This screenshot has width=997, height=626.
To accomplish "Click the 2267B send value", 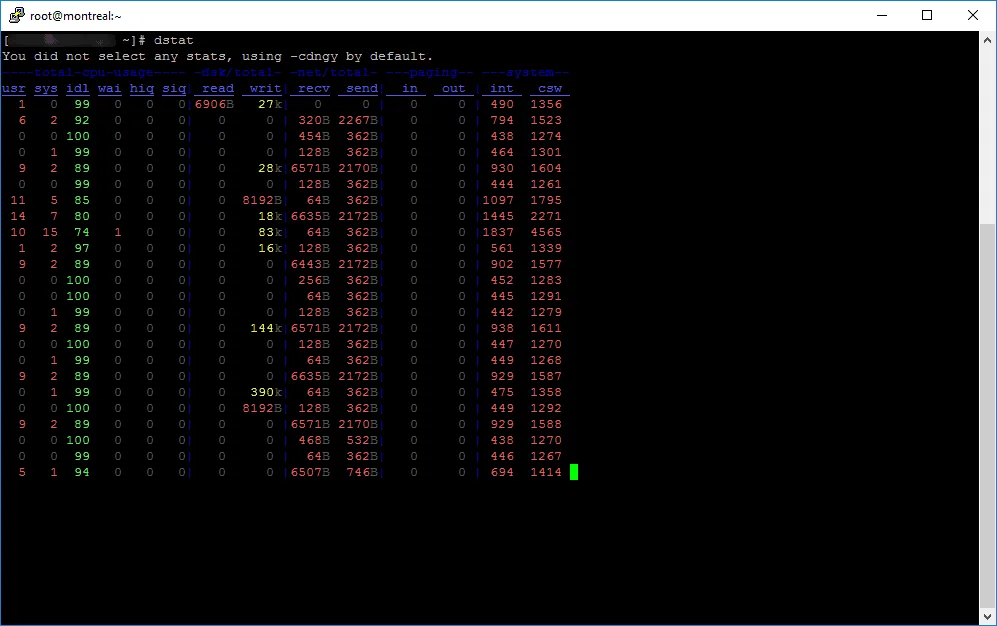I will [358, 120].
